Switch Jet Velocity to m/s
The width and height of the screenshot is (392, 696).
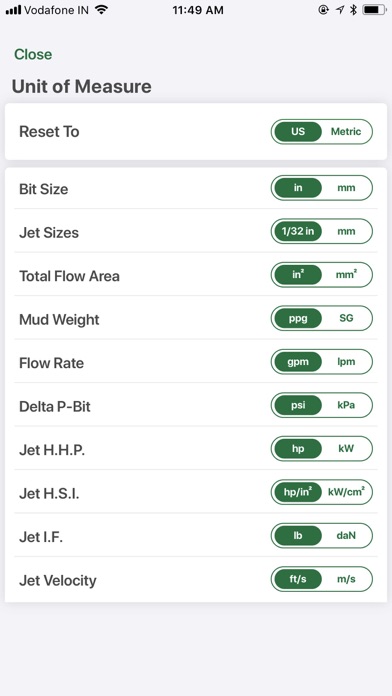pyautogui.click(x=346, y=579)
